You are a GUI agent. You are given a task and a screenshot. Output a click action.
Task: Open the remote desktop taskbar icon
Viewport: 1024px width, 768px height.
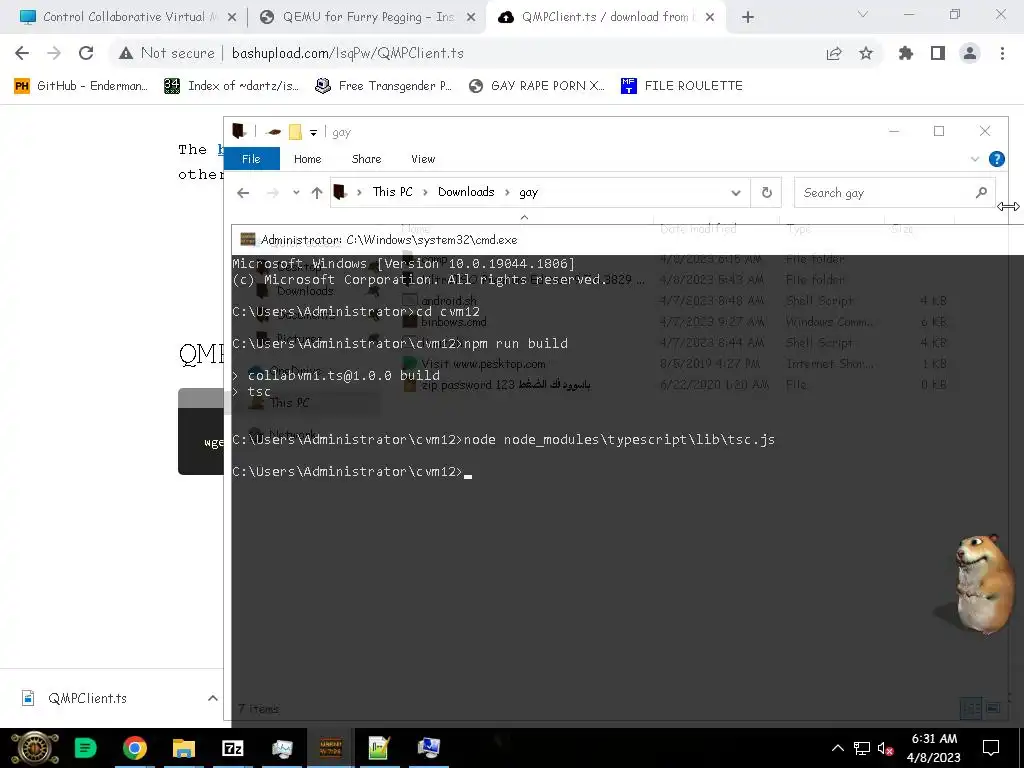(428, 748)
